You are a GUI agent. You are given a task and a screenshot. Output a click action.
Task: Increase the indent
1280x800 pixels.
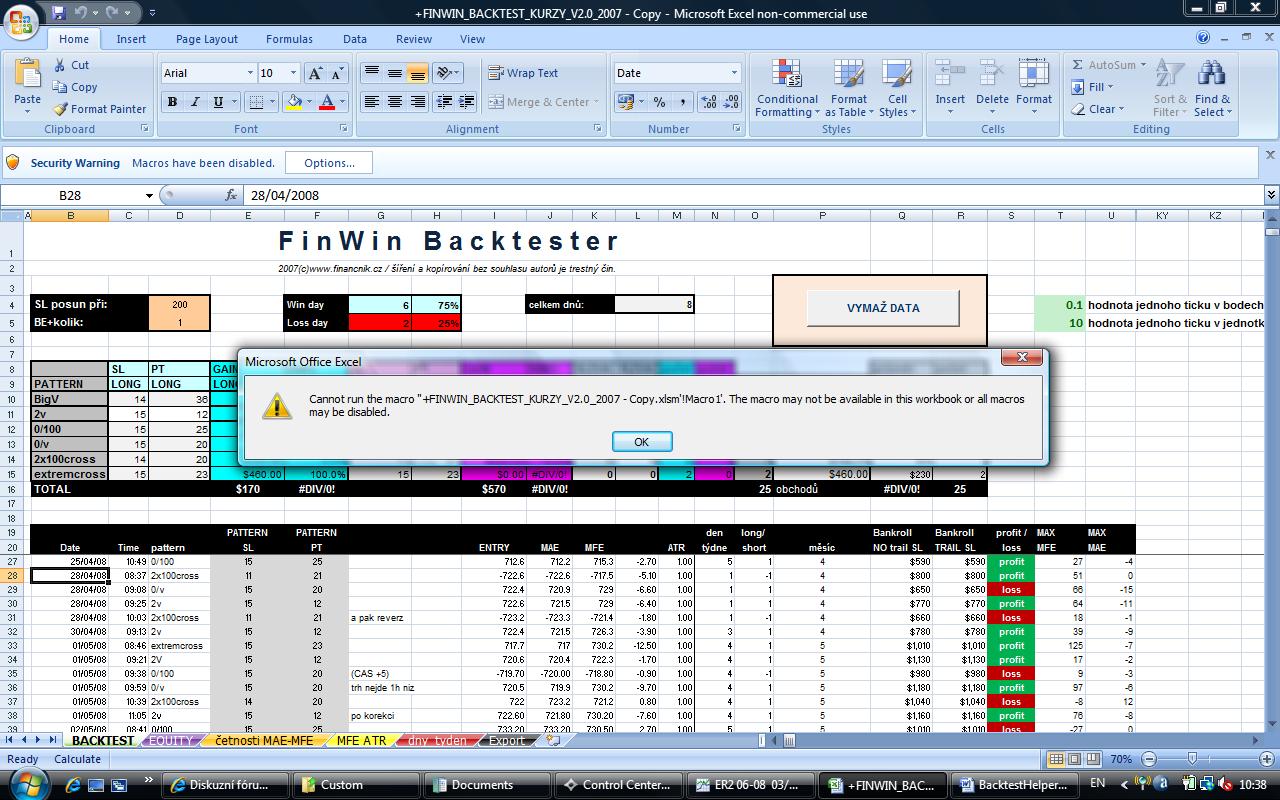pyautogui.click(x=466, y=102)
